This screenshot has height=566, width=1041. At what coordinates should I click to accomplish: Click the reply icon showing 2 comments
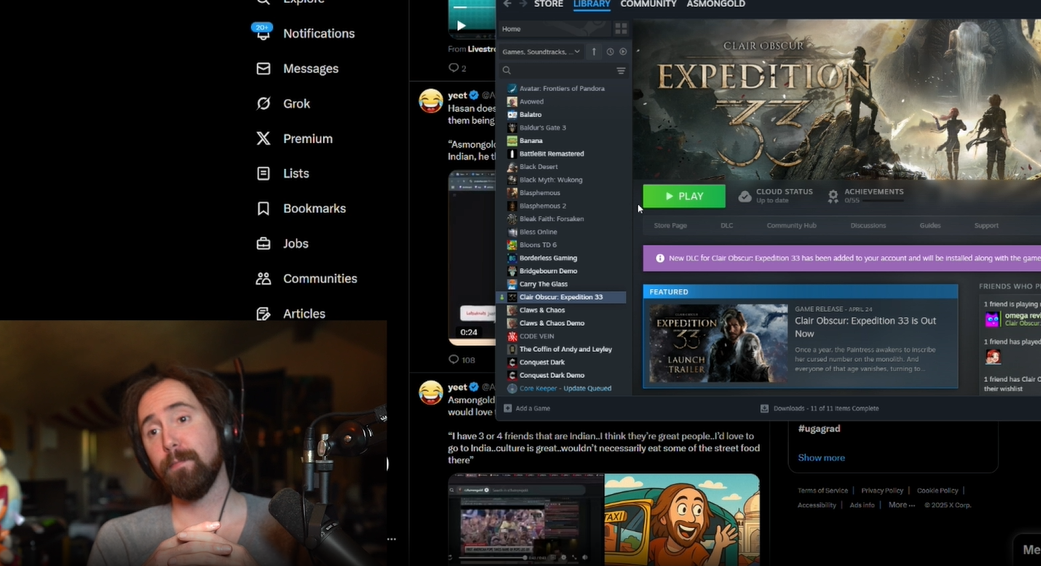coord(453,68)
